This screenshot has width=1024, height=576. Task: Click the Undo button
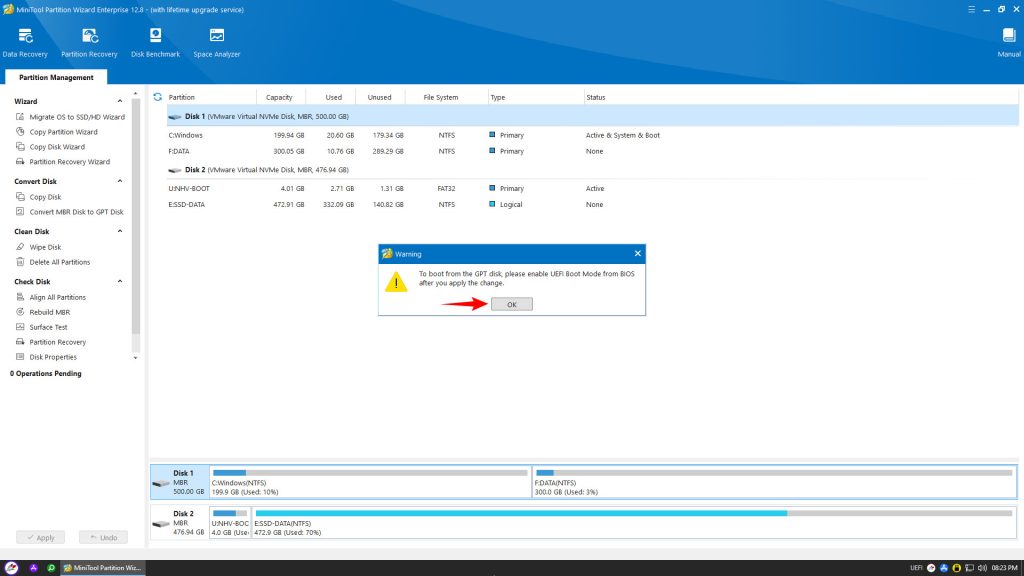pyautogui.click(x=103, y=537)
